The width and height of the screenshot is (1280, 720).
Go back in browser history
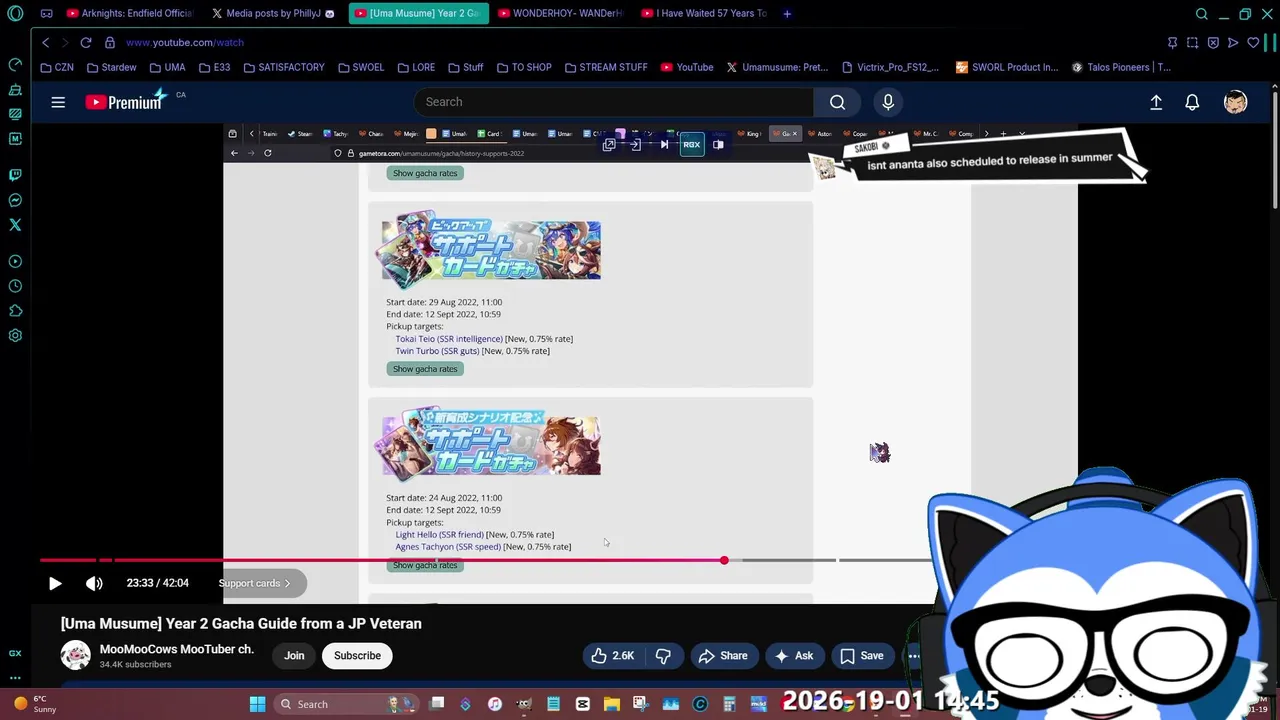pos(45,42)
